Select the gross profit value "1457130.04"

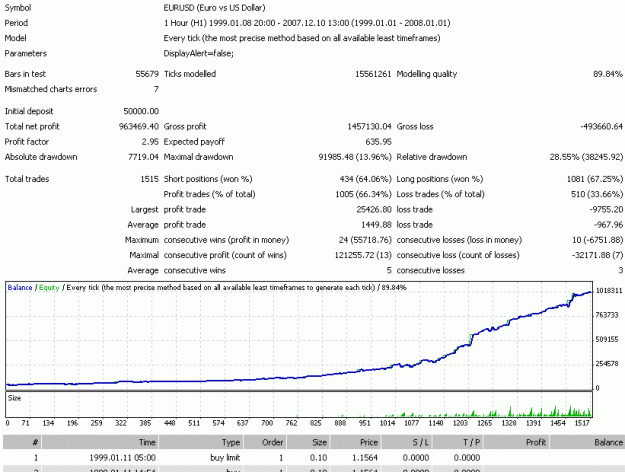click(x=369, y=126)
